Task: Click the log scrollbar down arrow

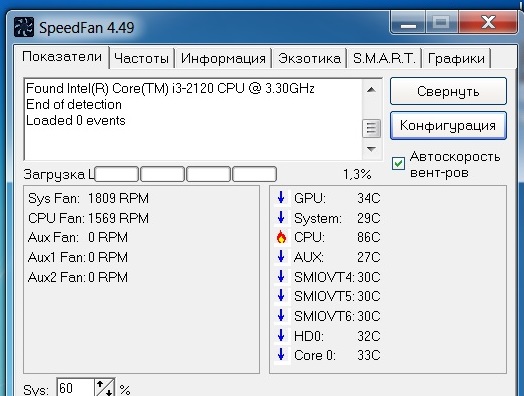Action: click(371, 149)
